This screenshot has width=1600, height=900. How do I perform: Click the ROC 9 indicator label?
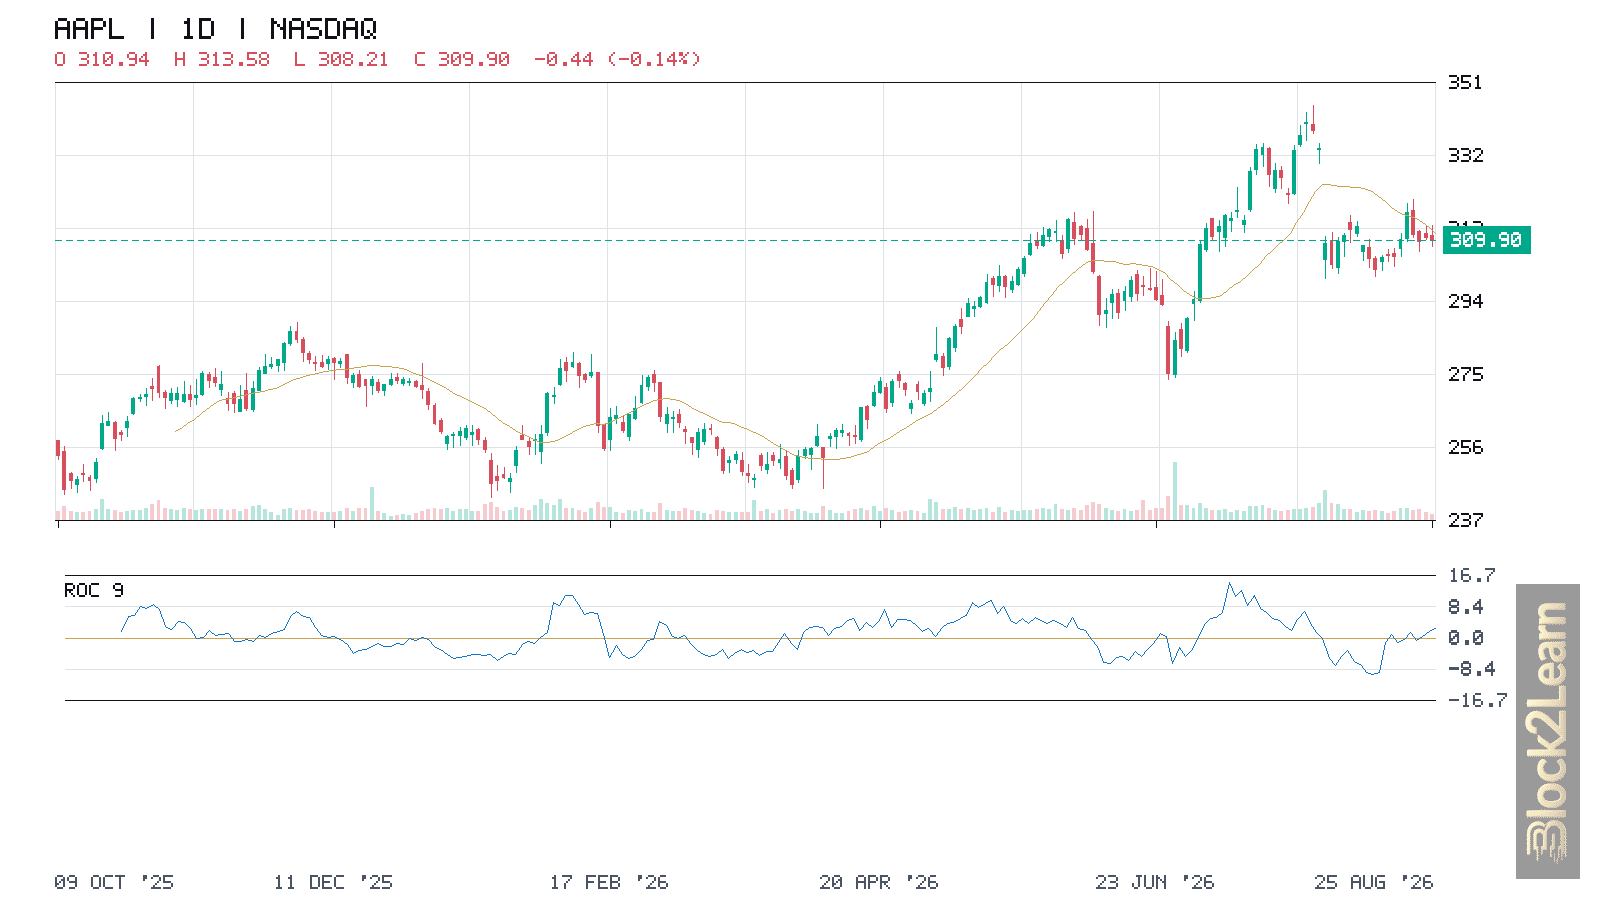[94, 590]
